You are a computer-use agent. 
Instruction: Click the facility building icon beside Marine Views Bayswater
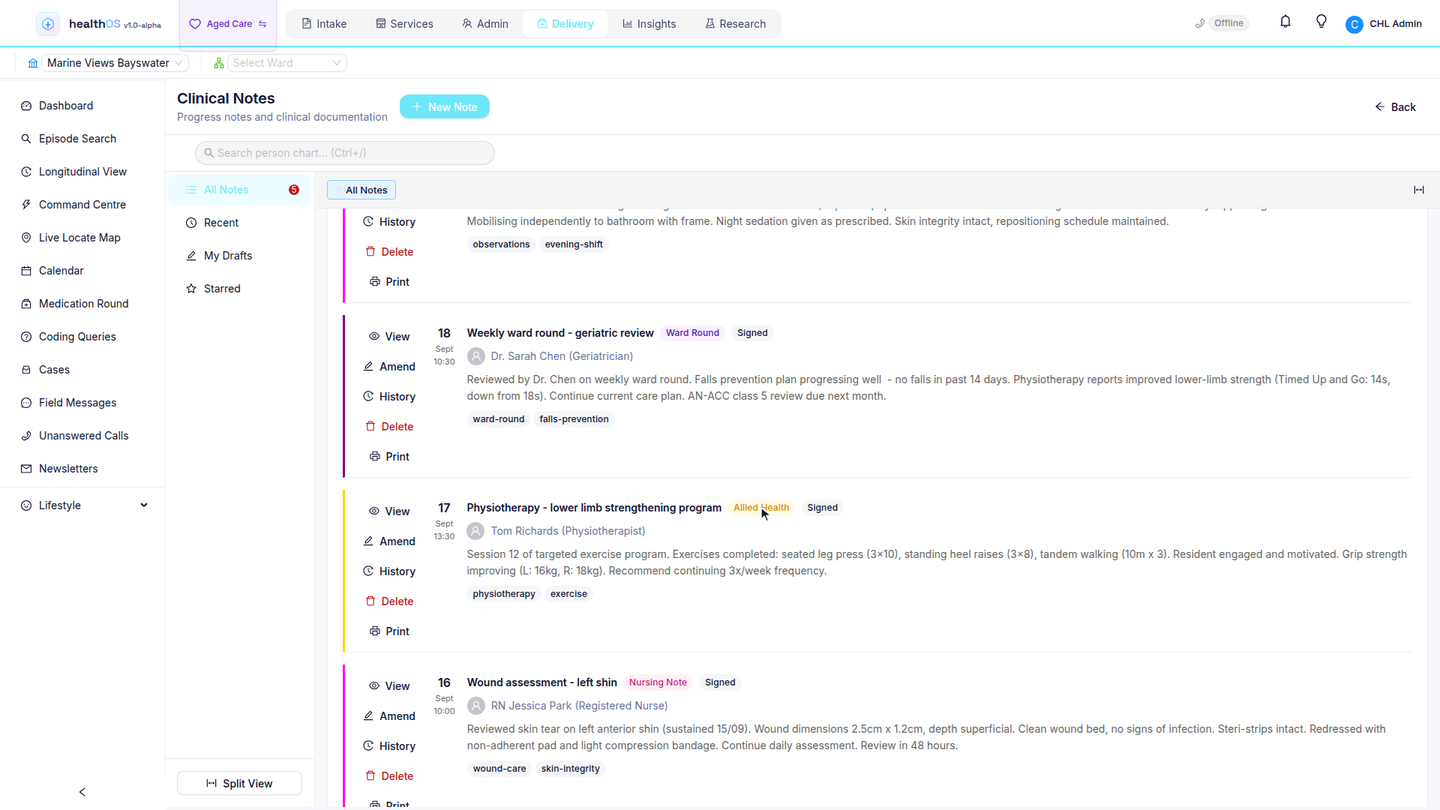pos(33,63)
